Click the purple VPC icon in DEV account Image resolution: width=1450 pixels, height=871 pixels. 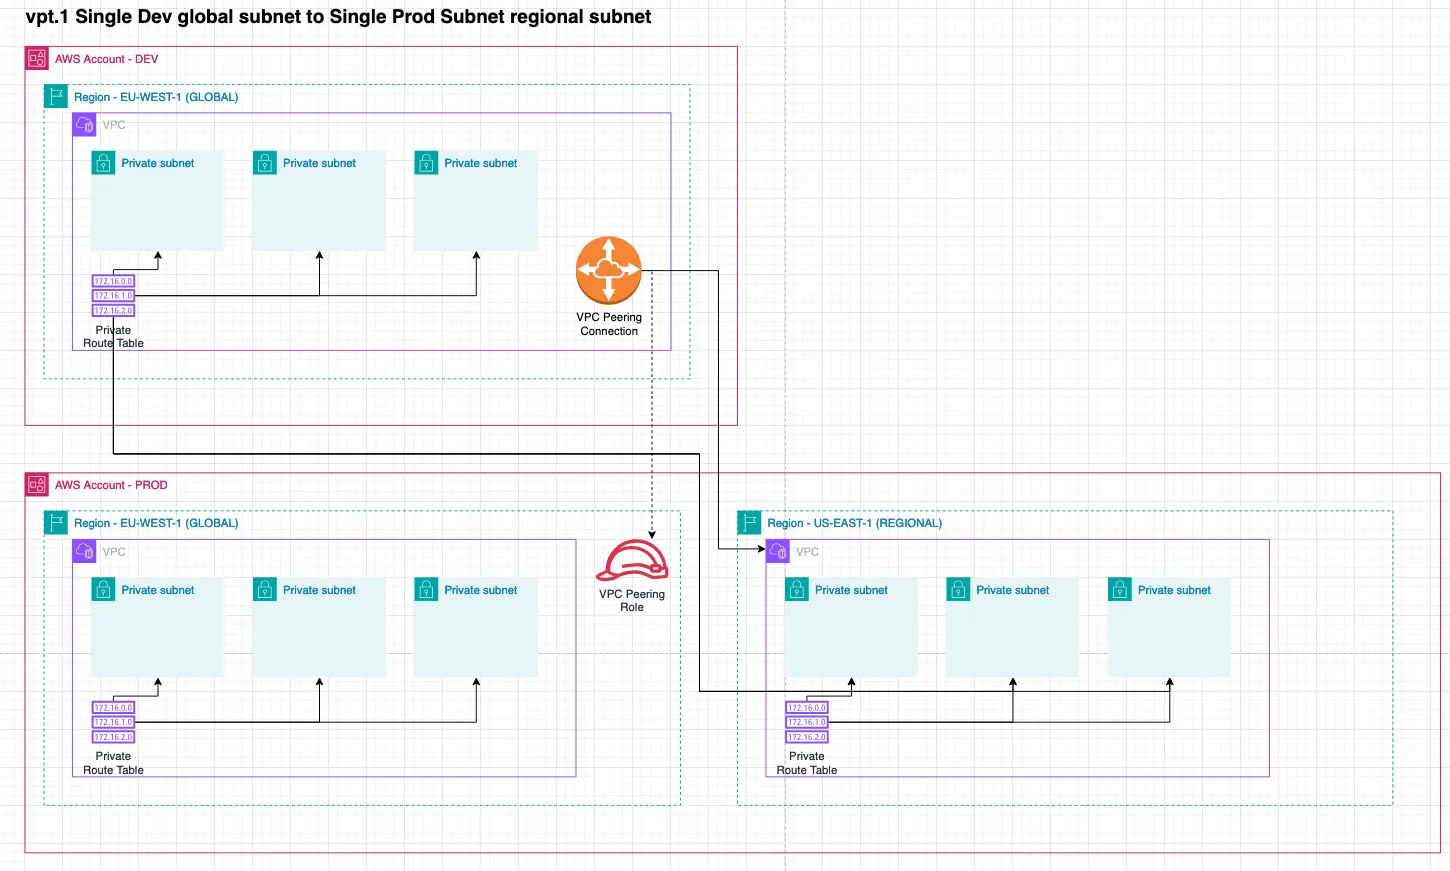[84, 125]
